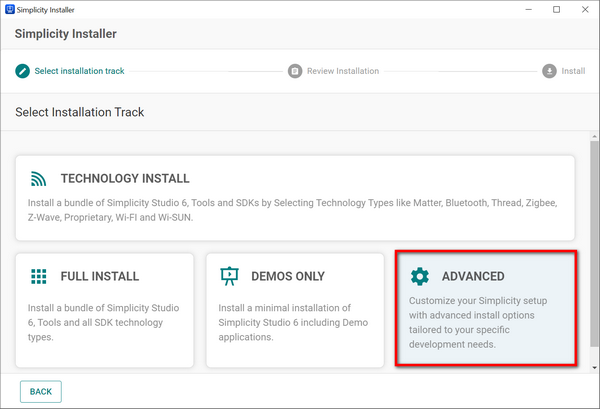Click the grid icon on Full Install
Viewport: 600px width, 409px height.
point(39,276)
